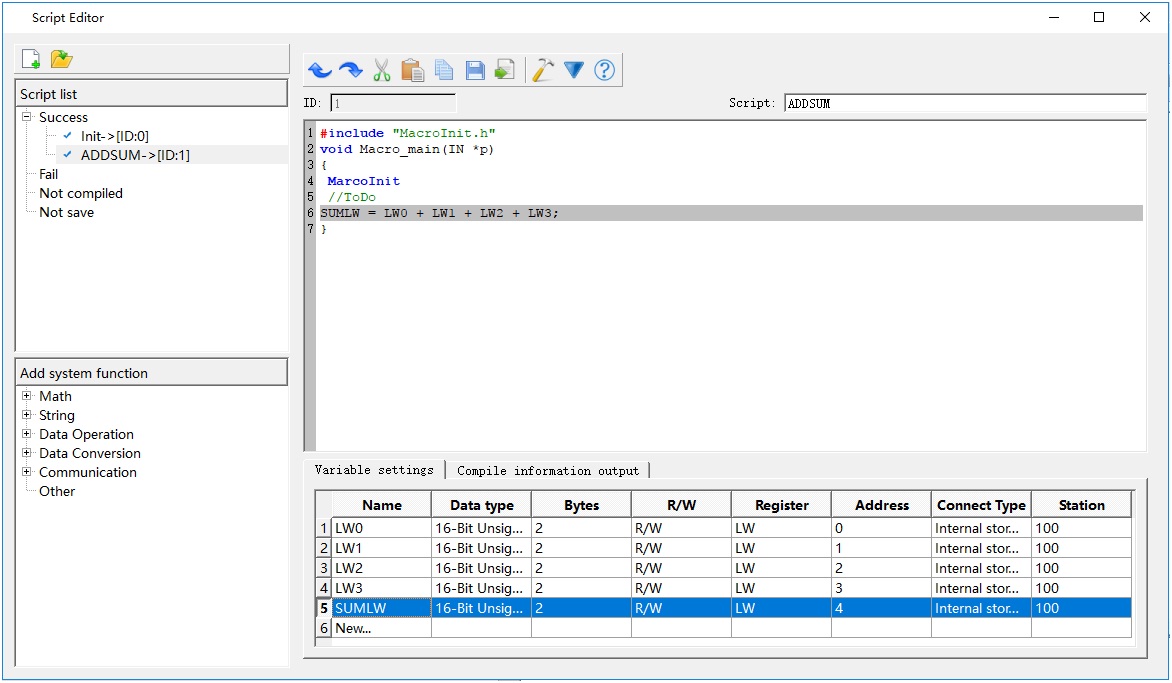Click the open folder icon above Script list
Viewport: 1172px width, 683px height.
62,60
